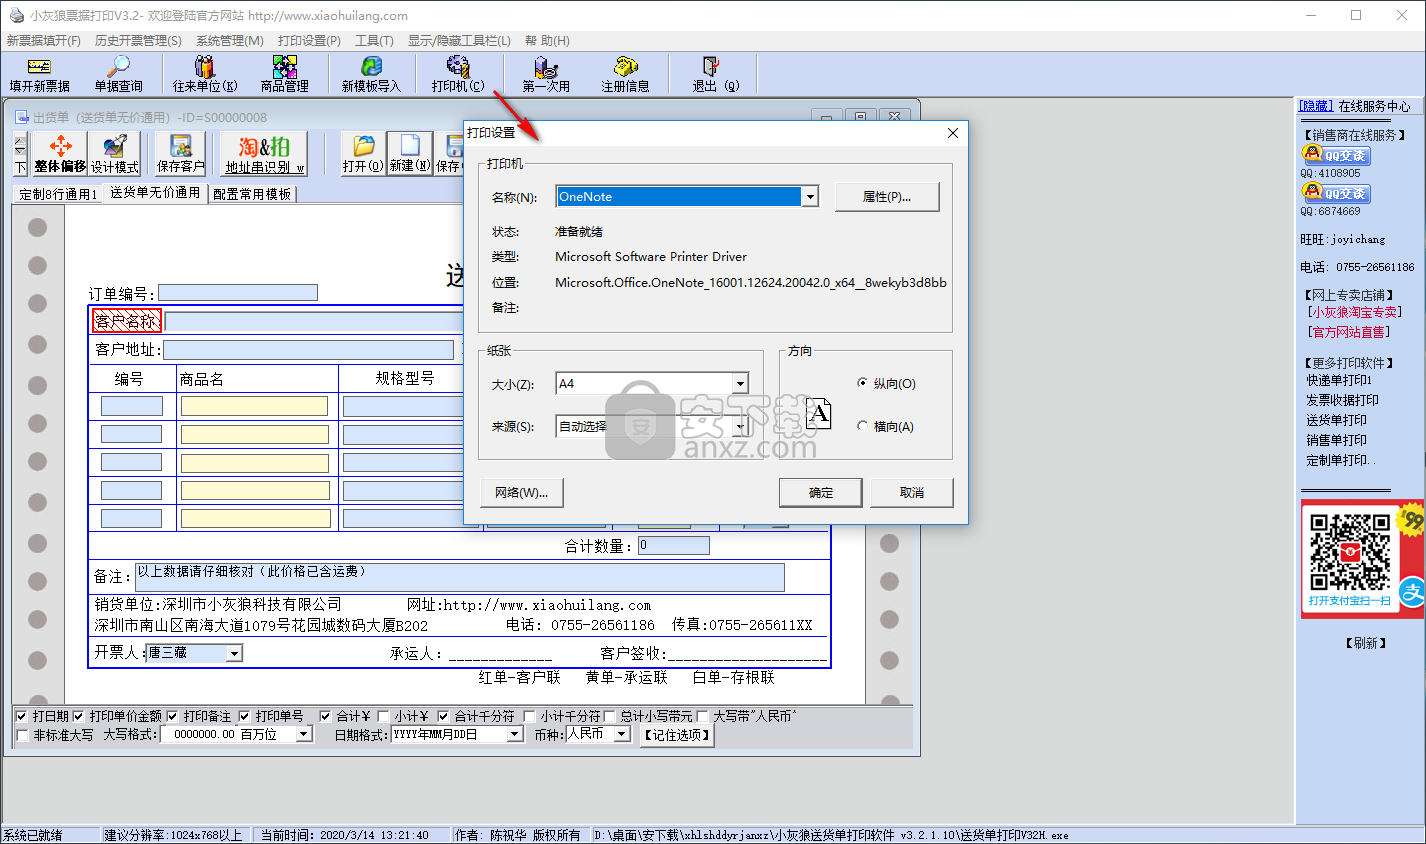The width and height of the screenshot is (1426, 844).
Task: Open 淘&拍 地址串识别 tool
Action: (x=264, y=154)
